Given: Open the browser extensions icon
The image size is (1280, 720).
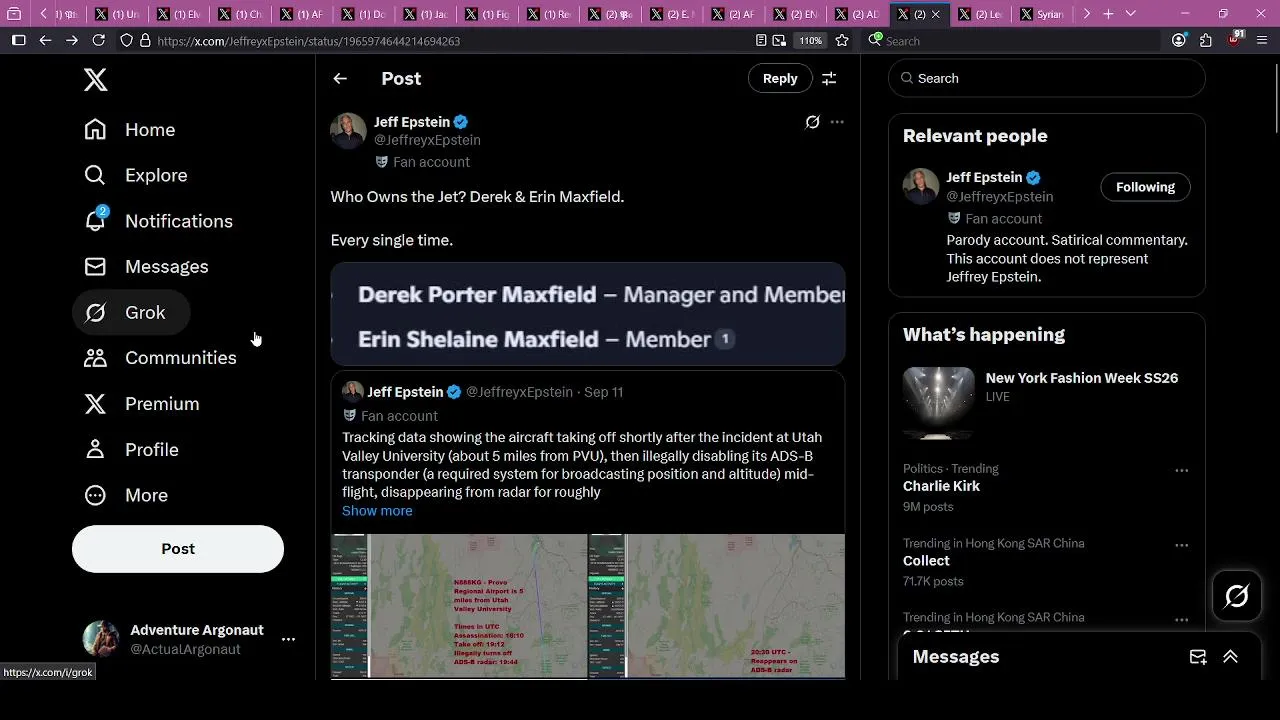Looking at the screenshot, I should click(1206, 40).
